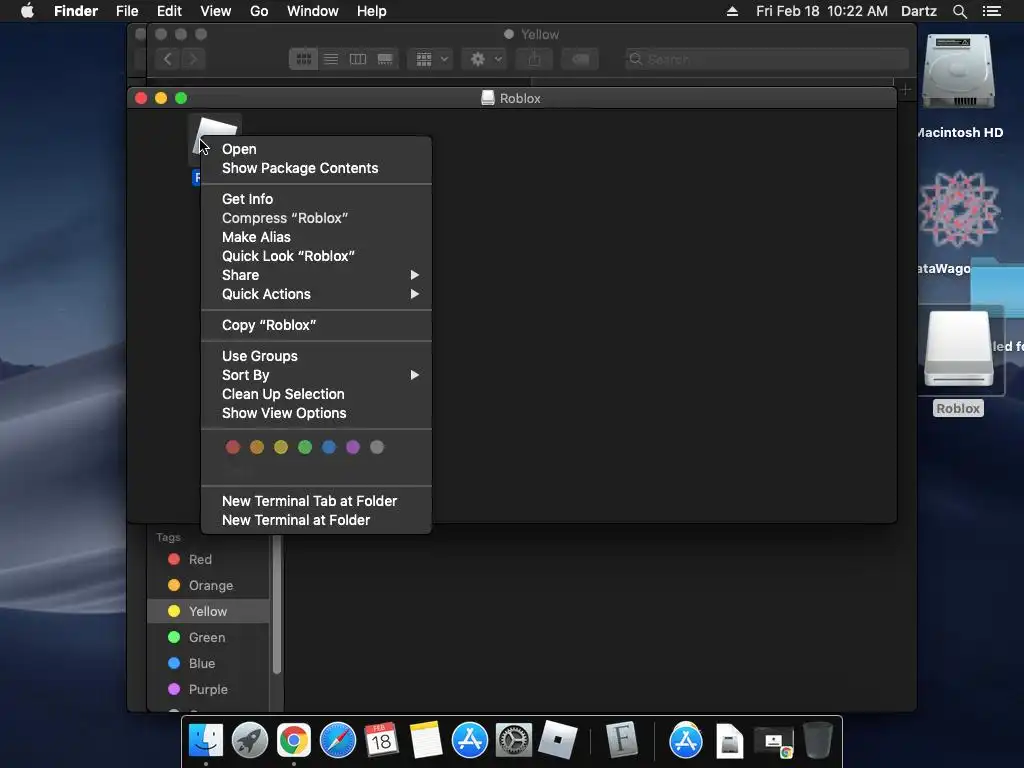Open Spotlight search in menu bar

tap(959, 11)
